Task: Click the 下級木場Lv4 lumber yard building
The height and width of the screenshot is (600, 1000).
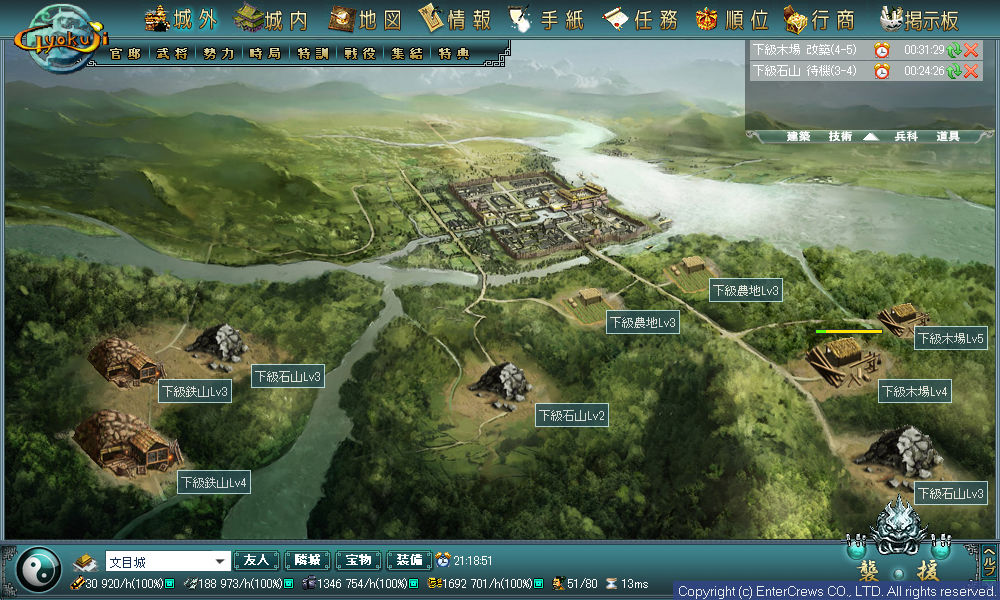Action: [843, 362]
